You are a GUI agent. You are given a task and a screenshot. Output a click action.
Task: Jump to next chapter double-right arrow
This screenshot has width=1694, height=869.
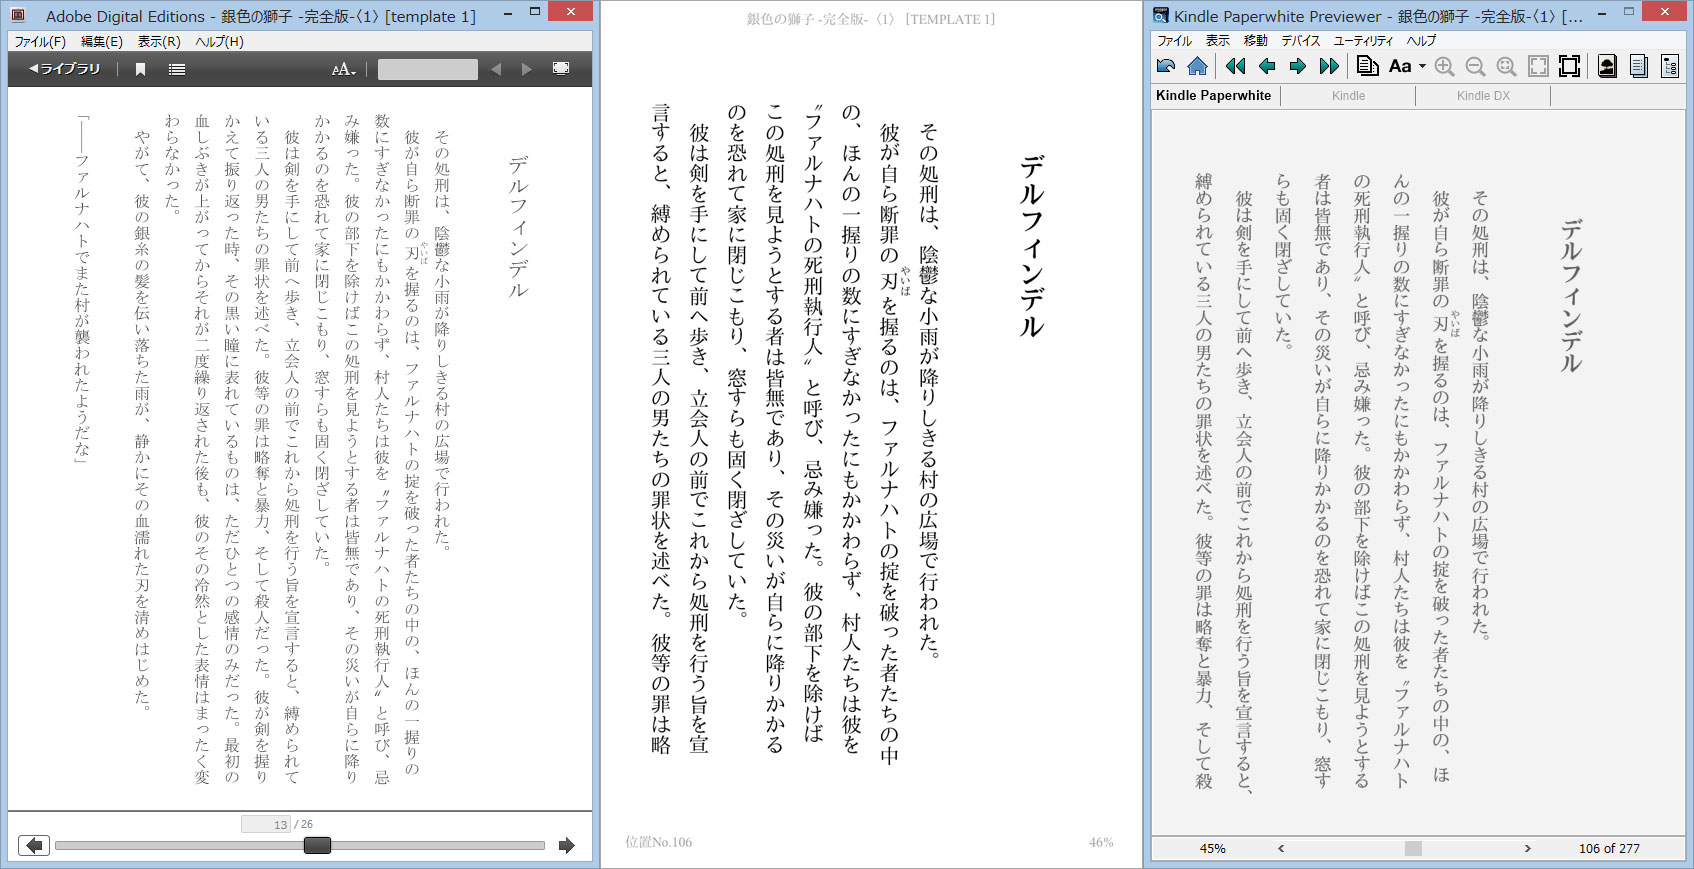pyautogui.click(x=1329, y=66)
